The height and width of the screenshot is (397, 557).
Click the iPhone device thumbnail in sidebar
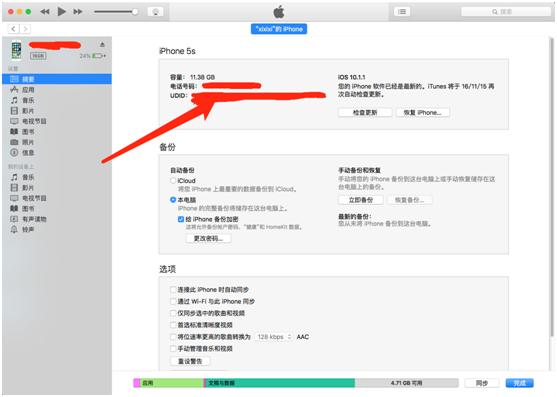tap(16, 50)
